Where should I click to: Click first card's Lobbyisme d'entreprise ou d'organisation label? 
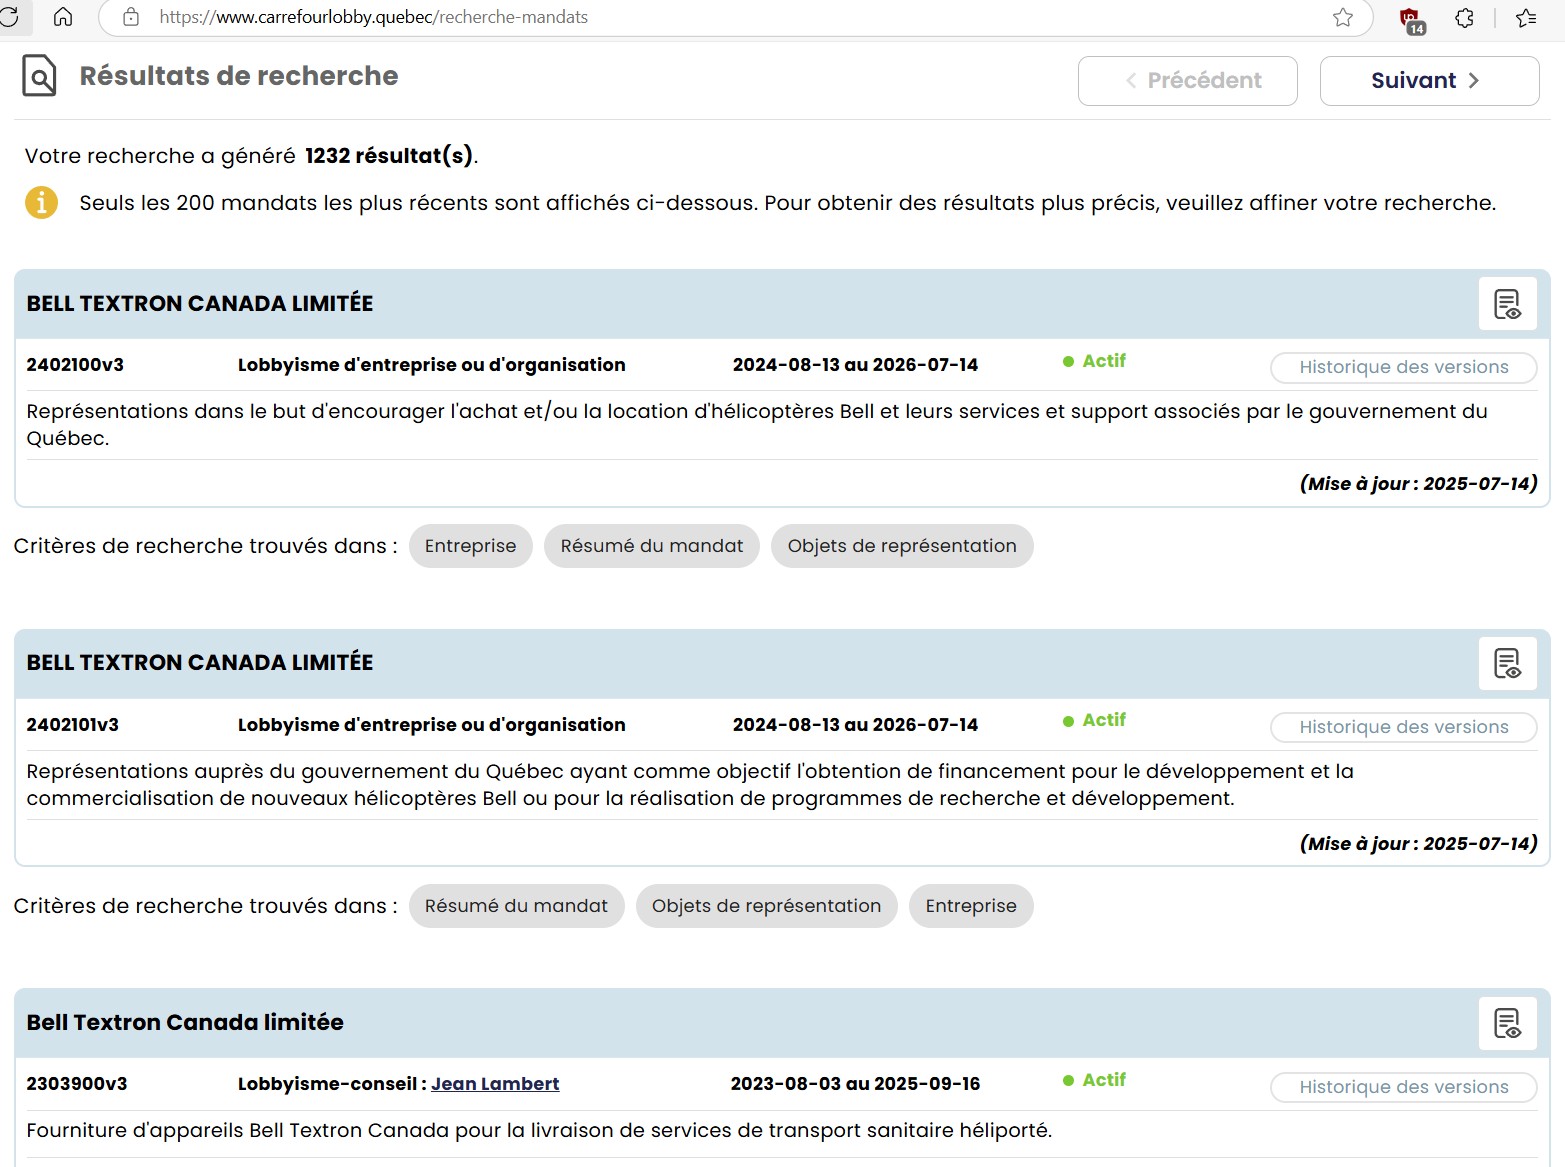coord(432,365)
